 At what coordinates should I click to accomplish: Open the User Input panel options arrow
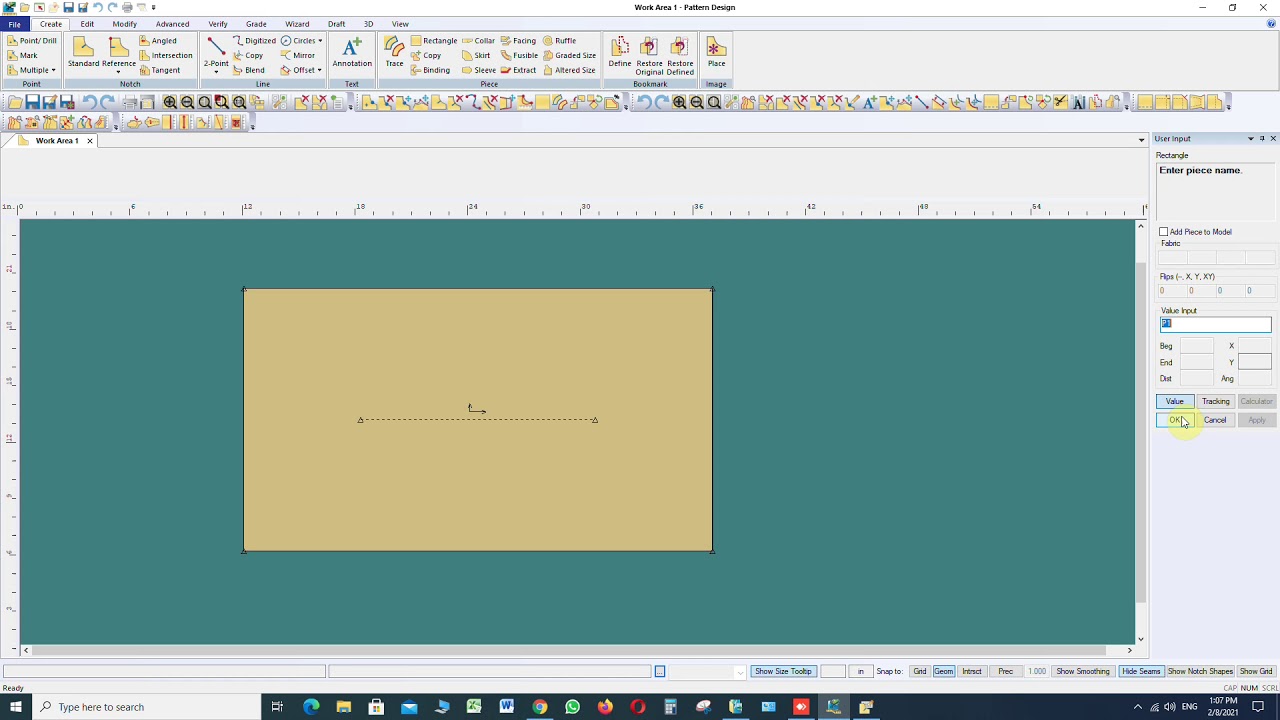[x=1250, y=139]
